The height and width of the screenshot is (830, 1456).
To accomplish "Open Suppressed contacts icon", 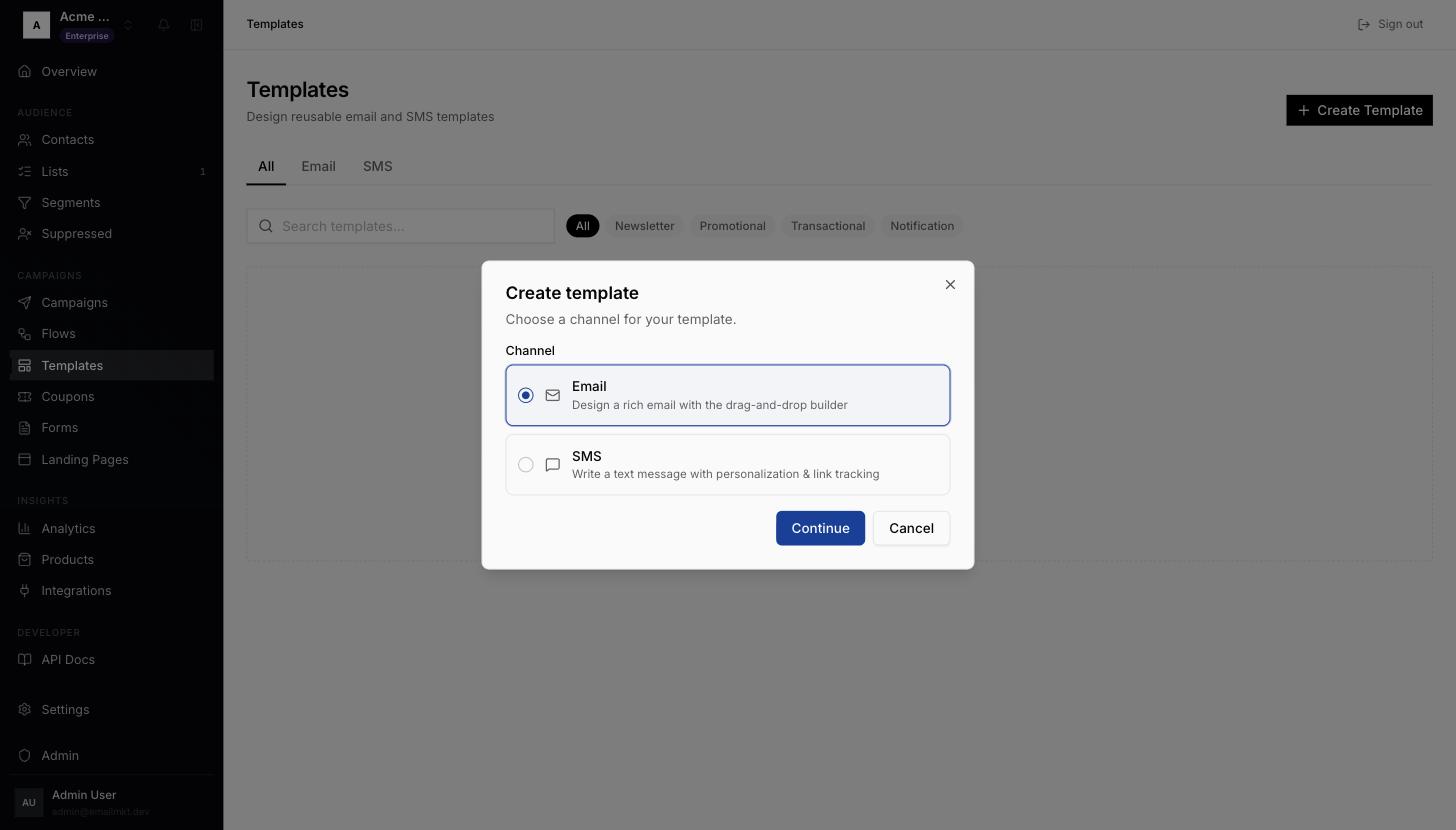I will [25, 234].
